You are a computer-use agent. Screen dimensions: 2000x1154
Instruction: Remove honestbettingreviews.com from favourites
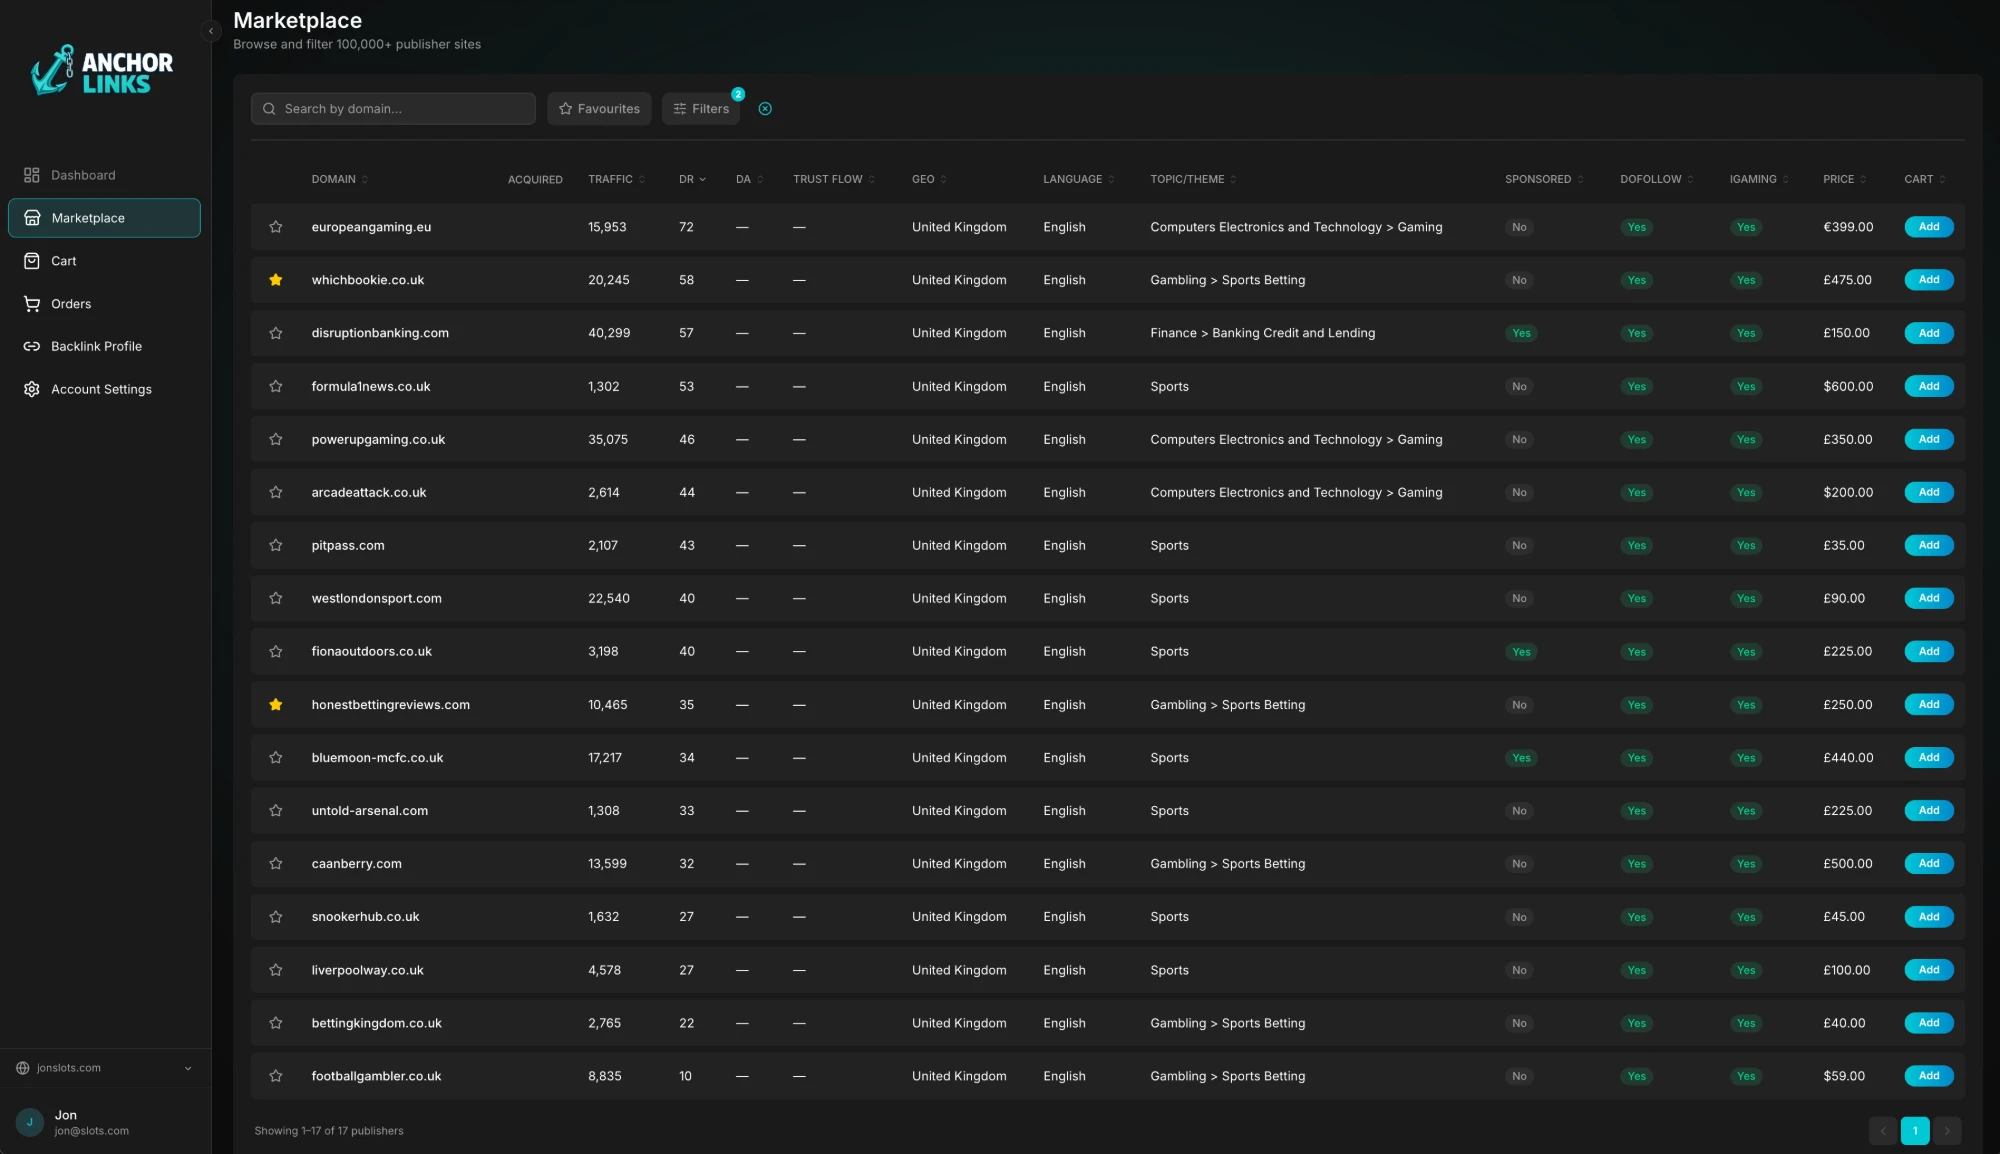click(276, 705)
